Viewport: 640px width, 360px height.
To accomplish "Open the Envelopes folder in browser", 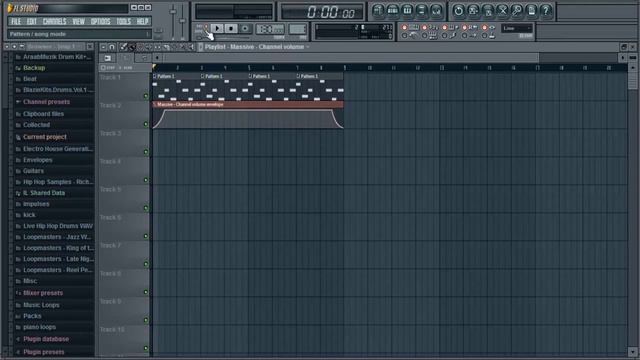I will [x=38, y=160].
